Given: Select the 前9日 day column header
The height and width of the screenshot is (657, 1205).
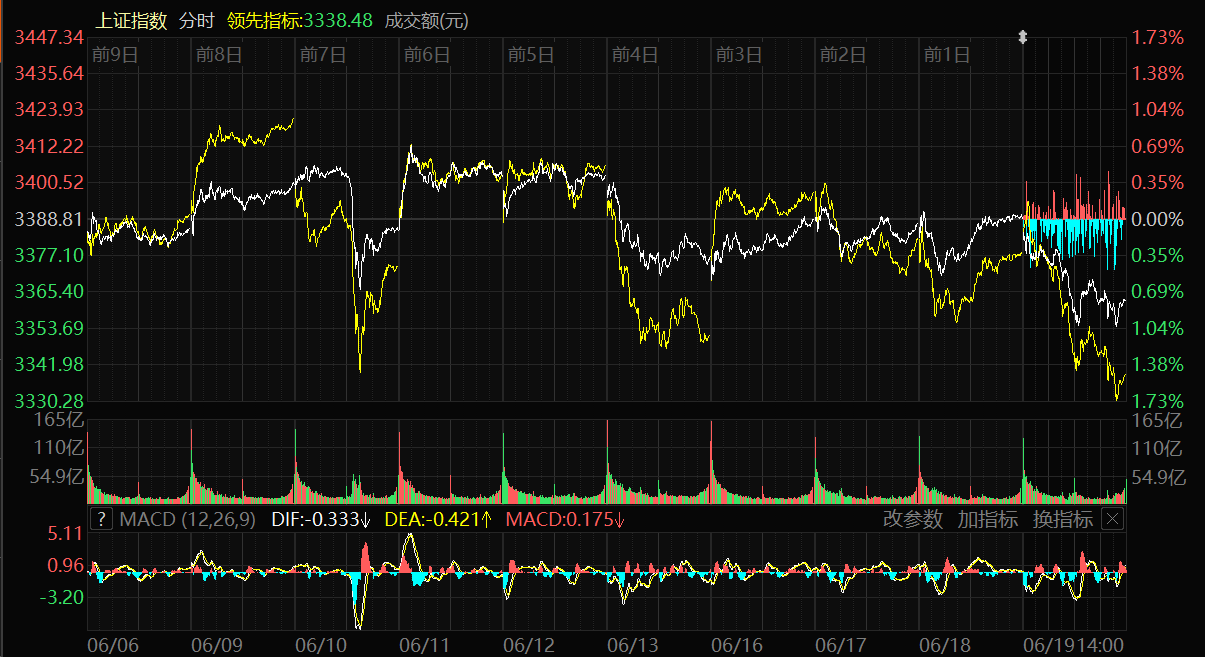Looking at the screenshot, I should pyautogui.click(x=114, y=55).
